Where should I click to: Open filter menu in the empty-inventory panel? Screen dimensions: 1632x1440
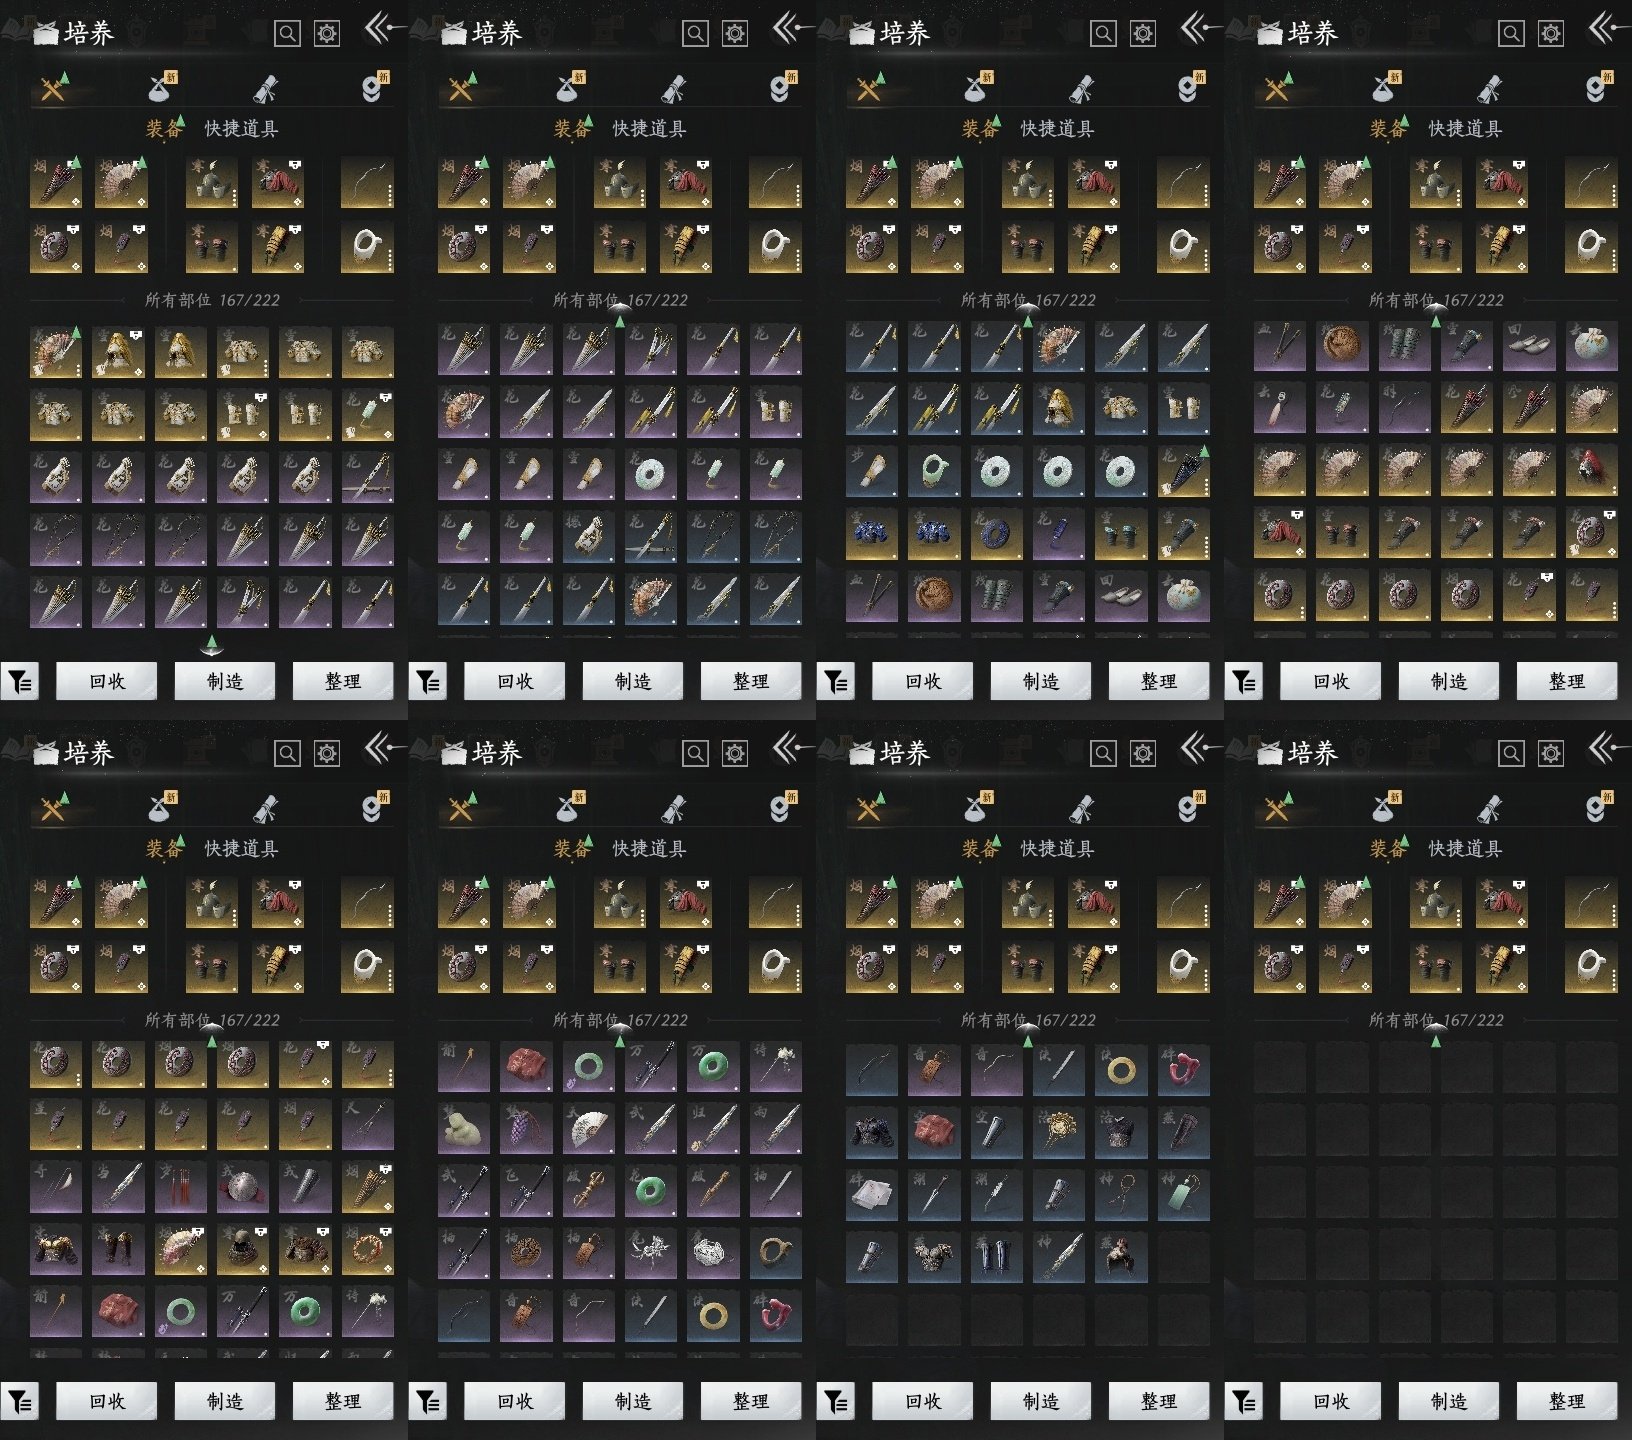coord(1243,1402)
